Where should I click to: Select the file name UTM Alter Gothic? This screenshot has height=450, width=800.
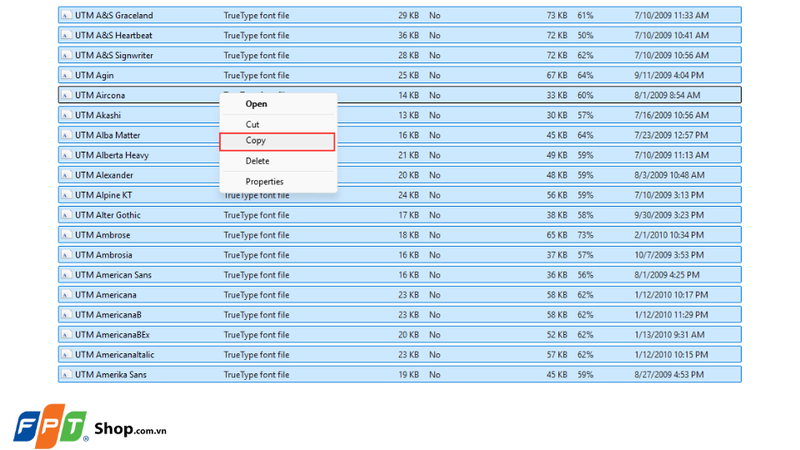click(x=108, y=215)
